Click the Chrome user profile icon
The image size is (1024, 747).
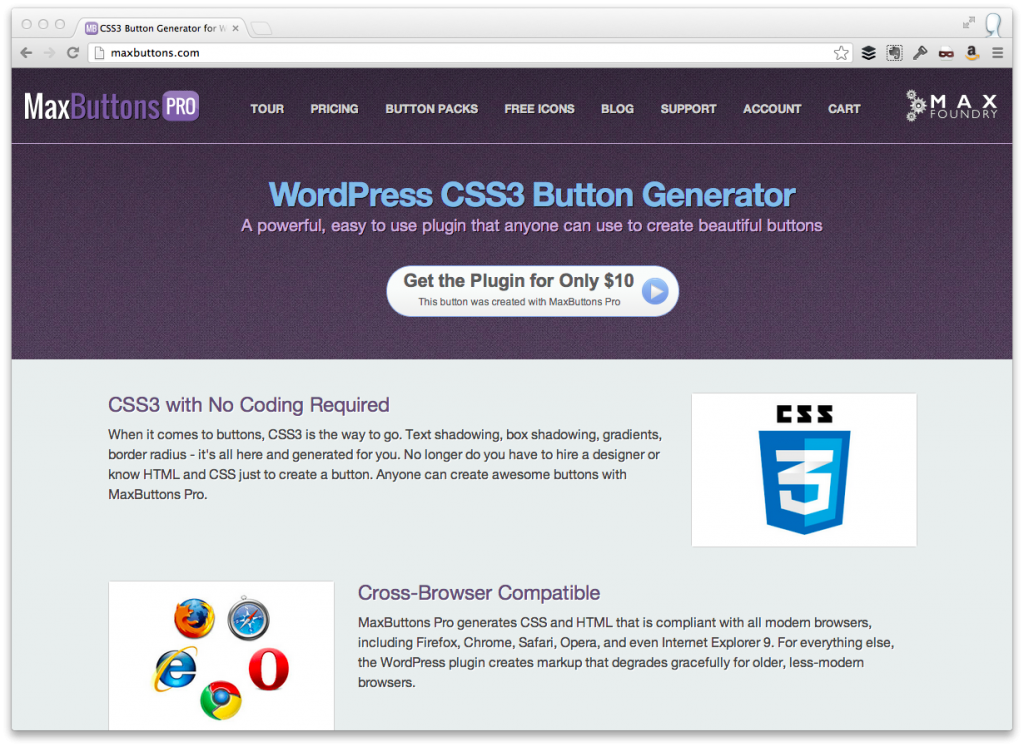[x=993, y=25]
